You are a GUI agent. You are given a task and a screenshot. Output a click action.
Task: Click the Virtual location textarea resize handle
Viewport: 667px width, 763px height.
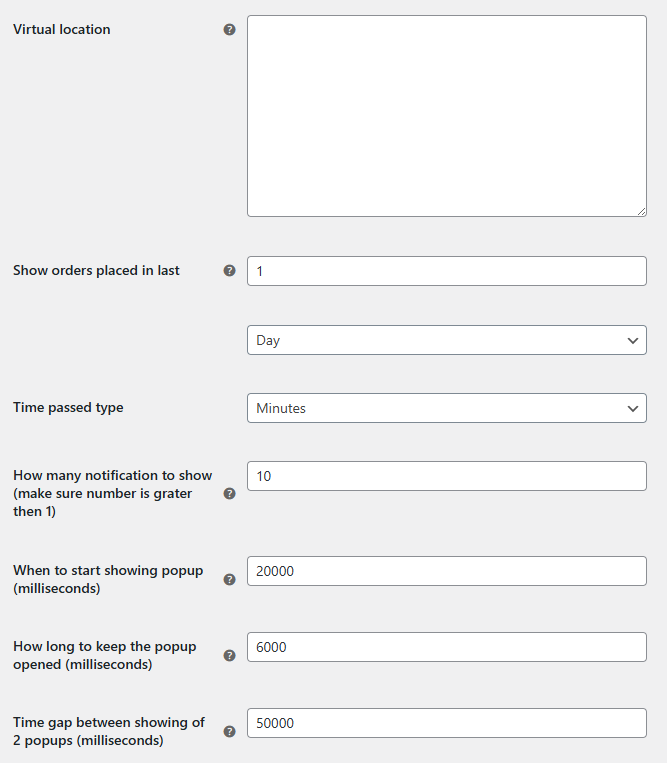(x=641, y=211)
